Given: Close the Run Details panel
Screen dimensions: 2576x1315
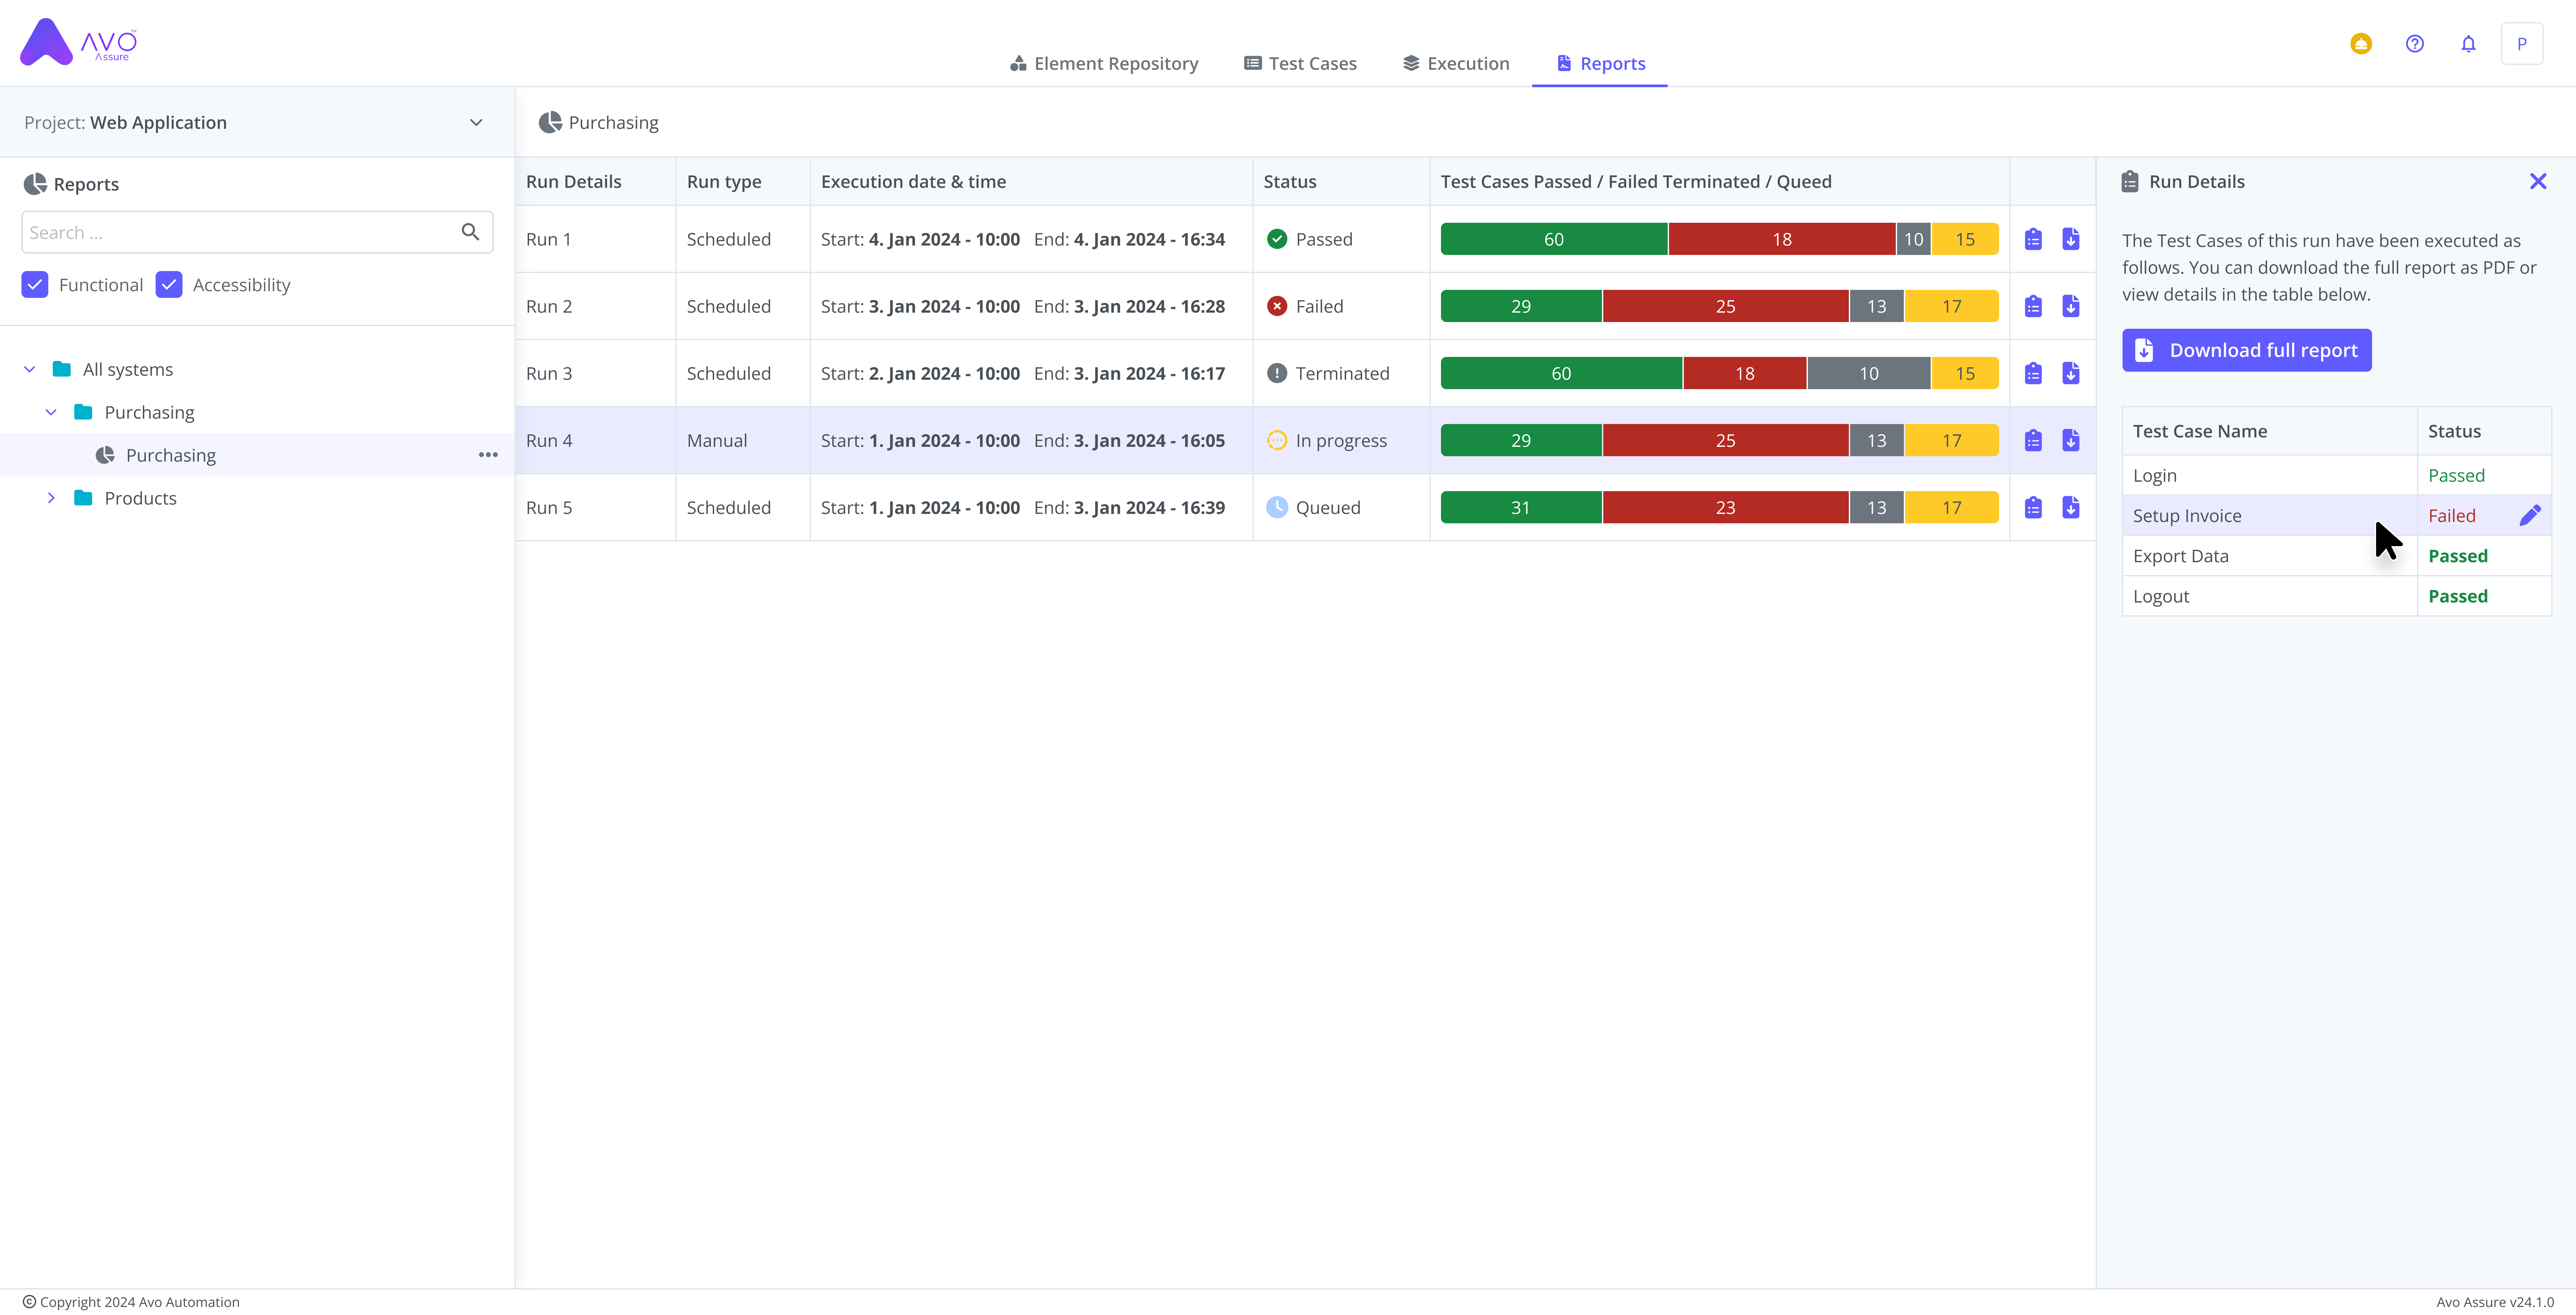Looking at the screenshot, I should coord(2538,181).
